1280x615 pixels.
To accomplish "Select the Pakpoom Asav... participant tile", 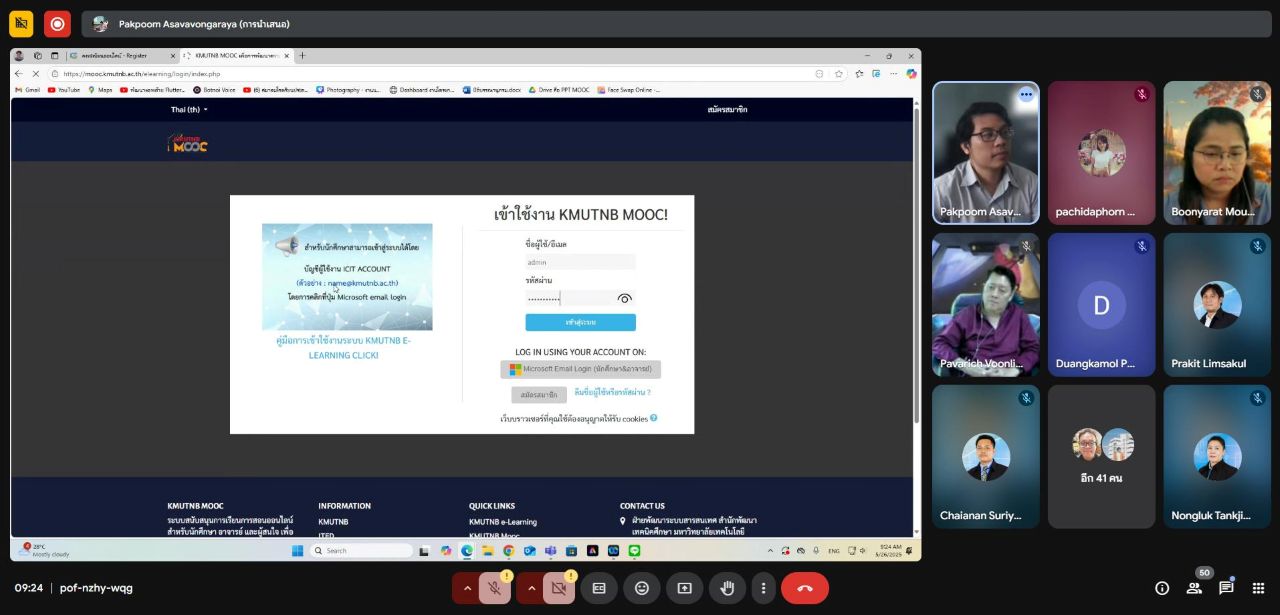I will pos(986,153).
